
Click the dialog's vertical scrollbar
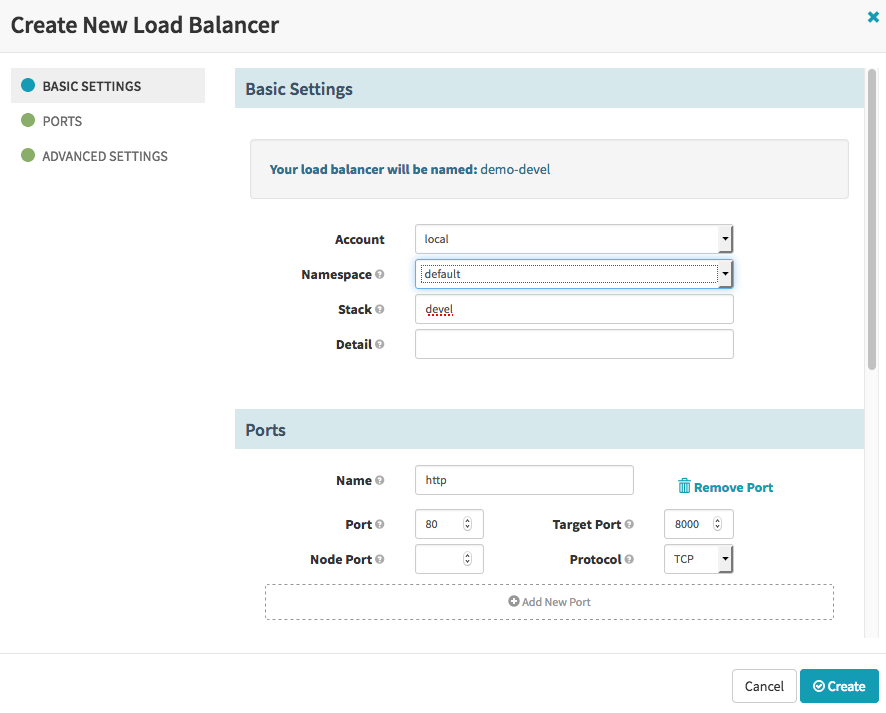(872, 219)
